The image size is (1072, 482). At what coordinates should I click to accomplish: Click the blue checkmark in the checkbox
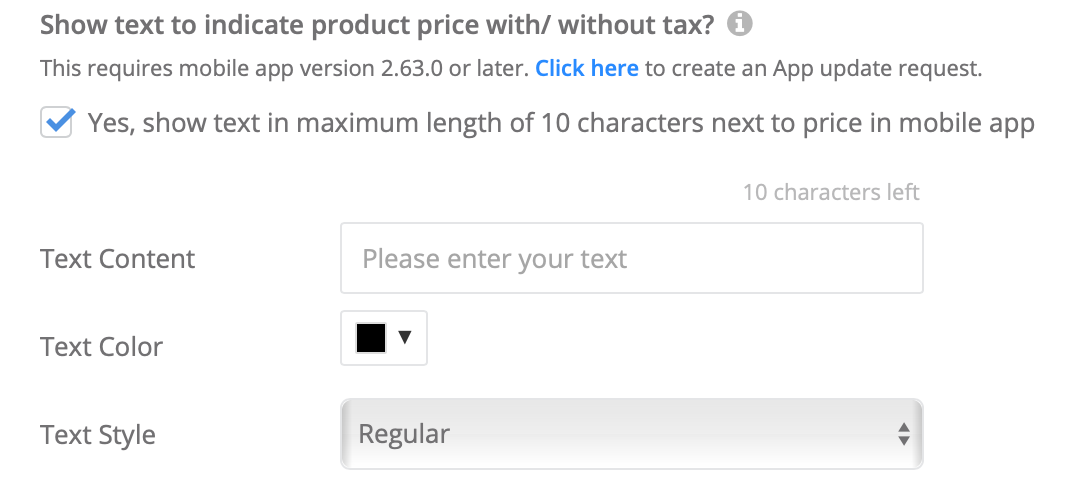pos(57,123)
